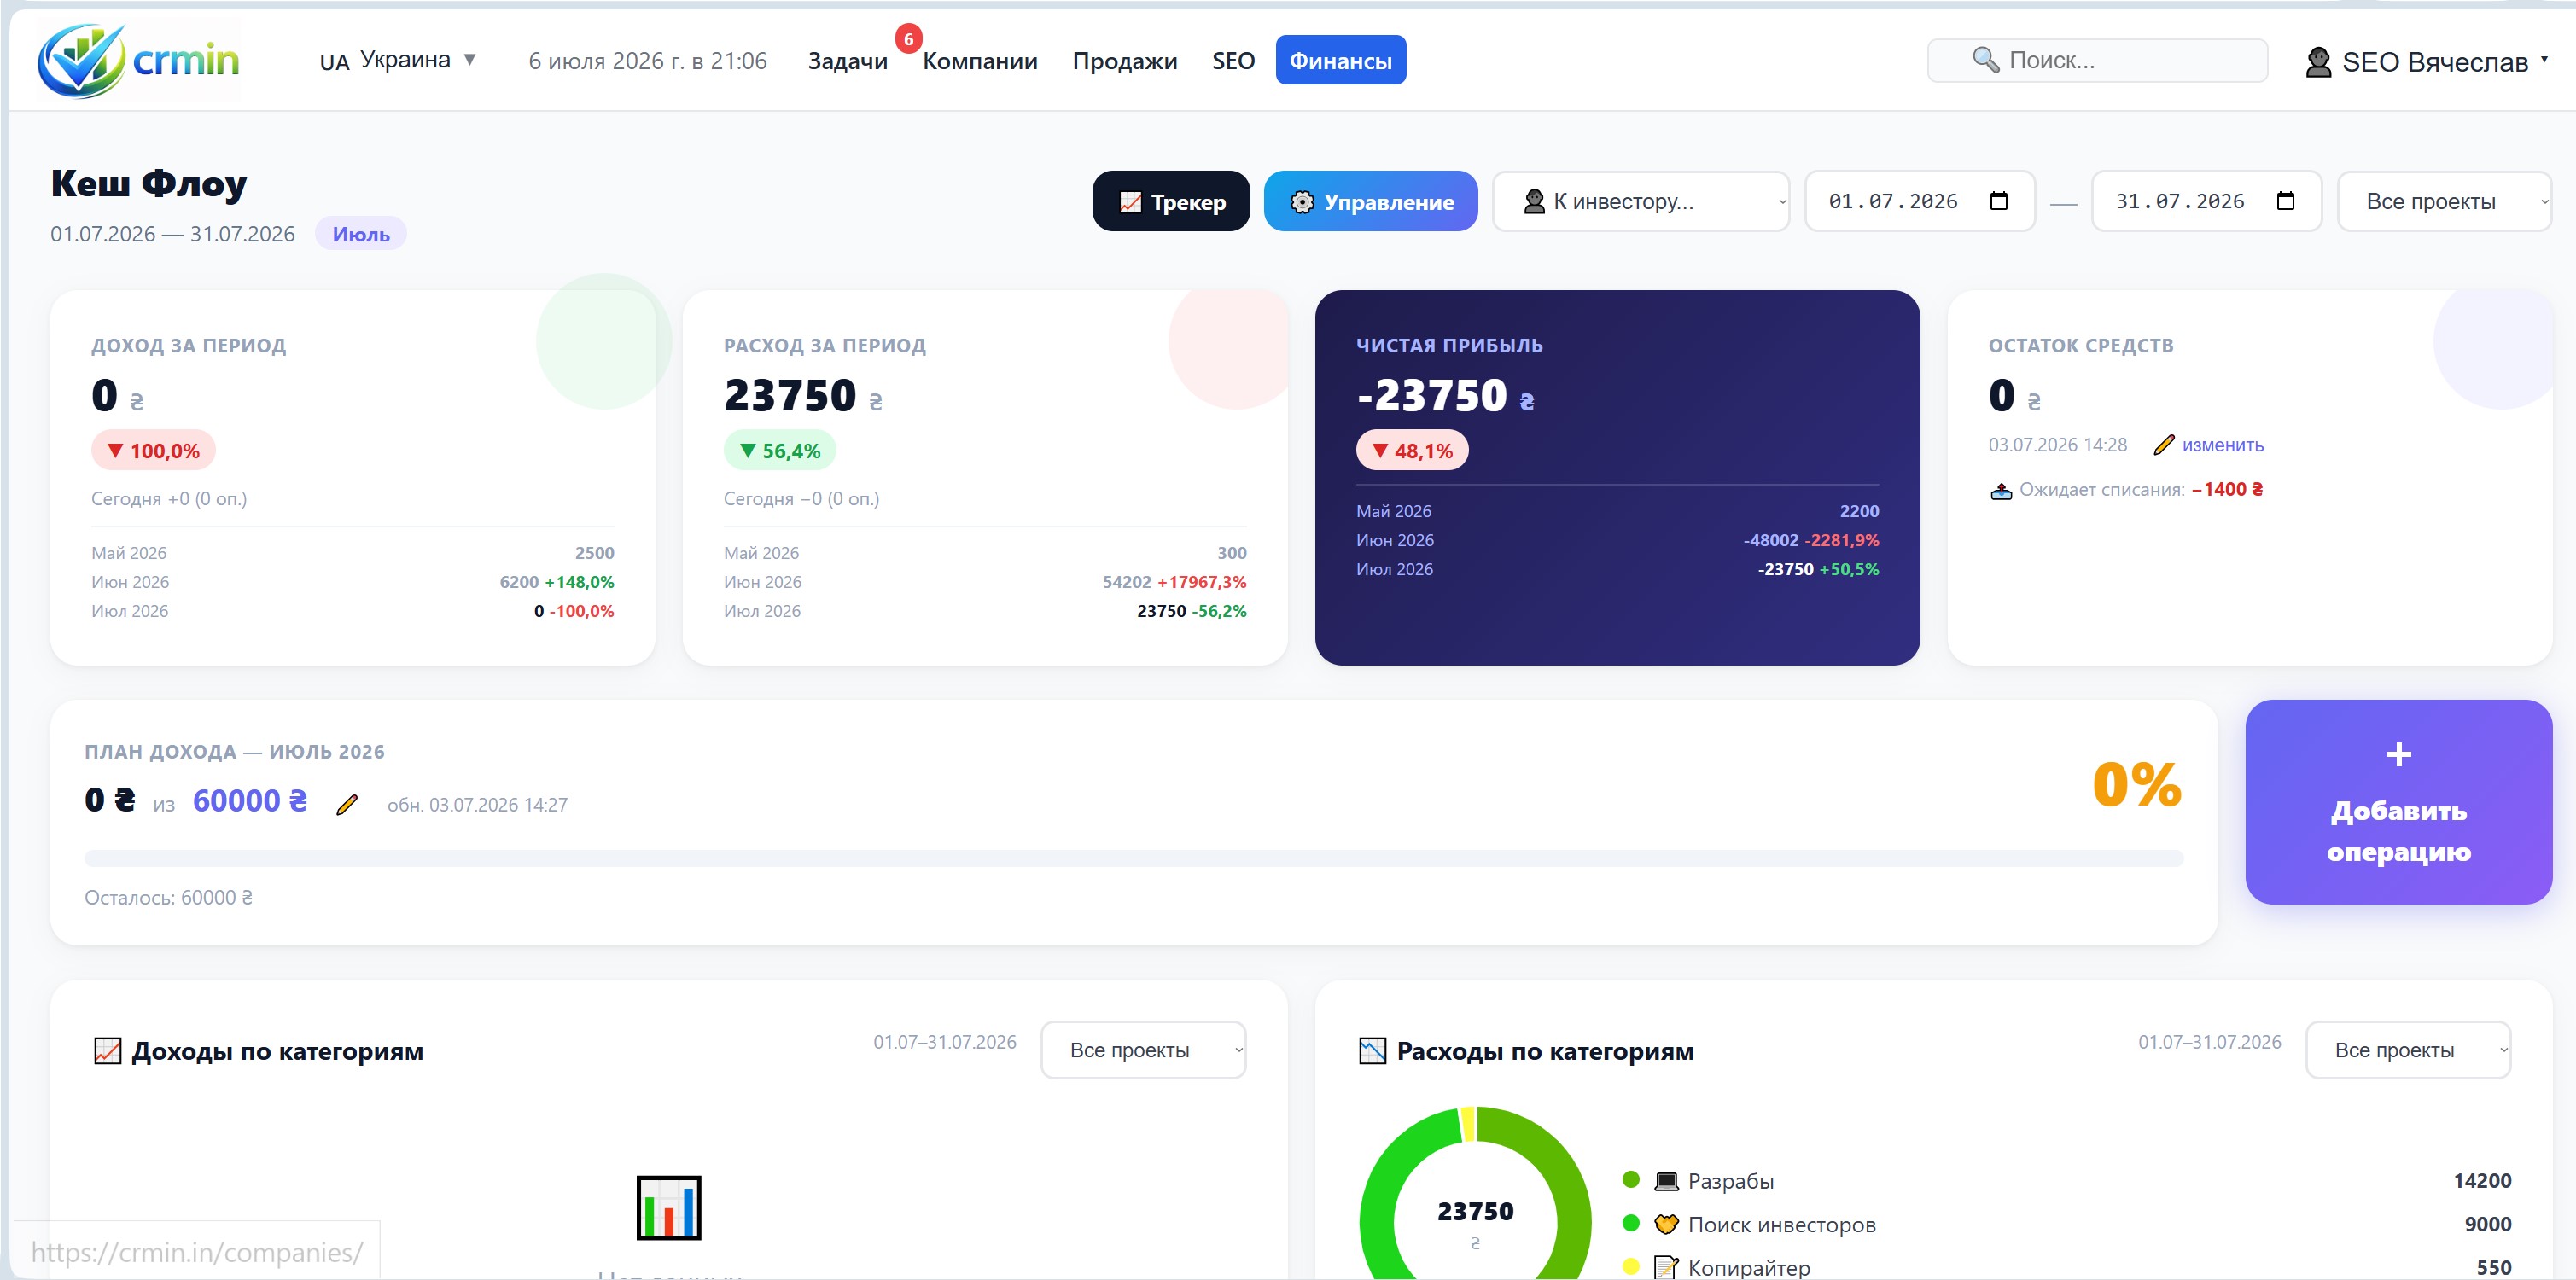2576x1280 pixels.
Task: Click the gear icon in Управление
Action: click(x=1302, y=202)
